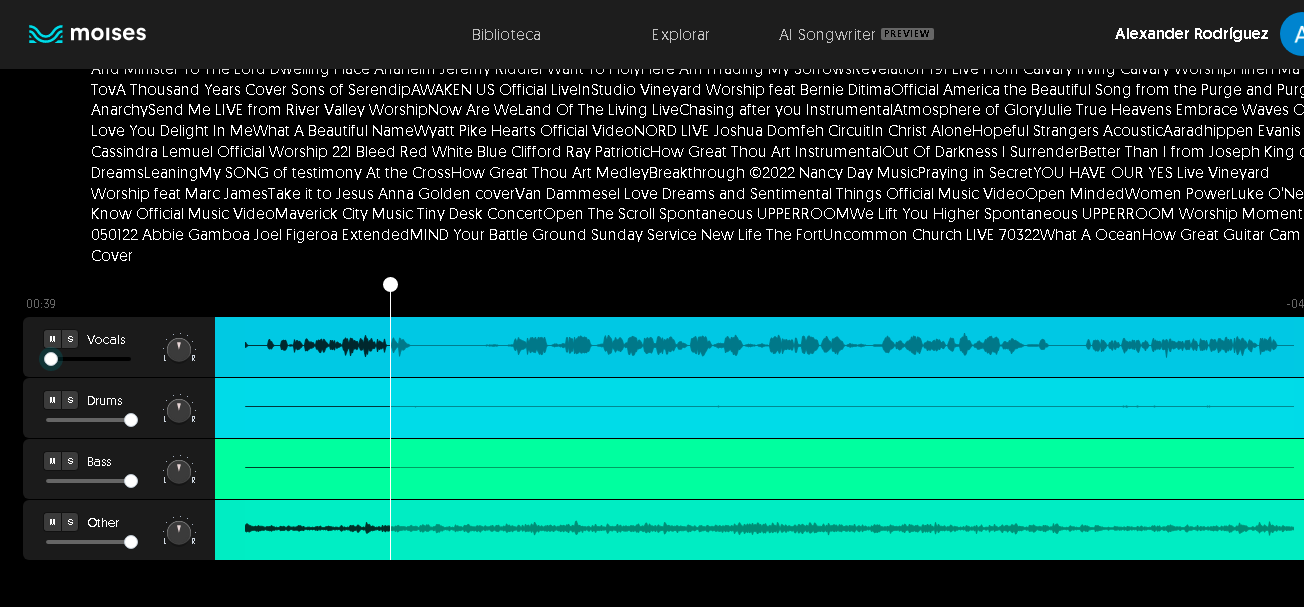This screenshot has width=1304, height=607.
Task: Click the Vocals volume slider handle
Action: coord(51,359)
